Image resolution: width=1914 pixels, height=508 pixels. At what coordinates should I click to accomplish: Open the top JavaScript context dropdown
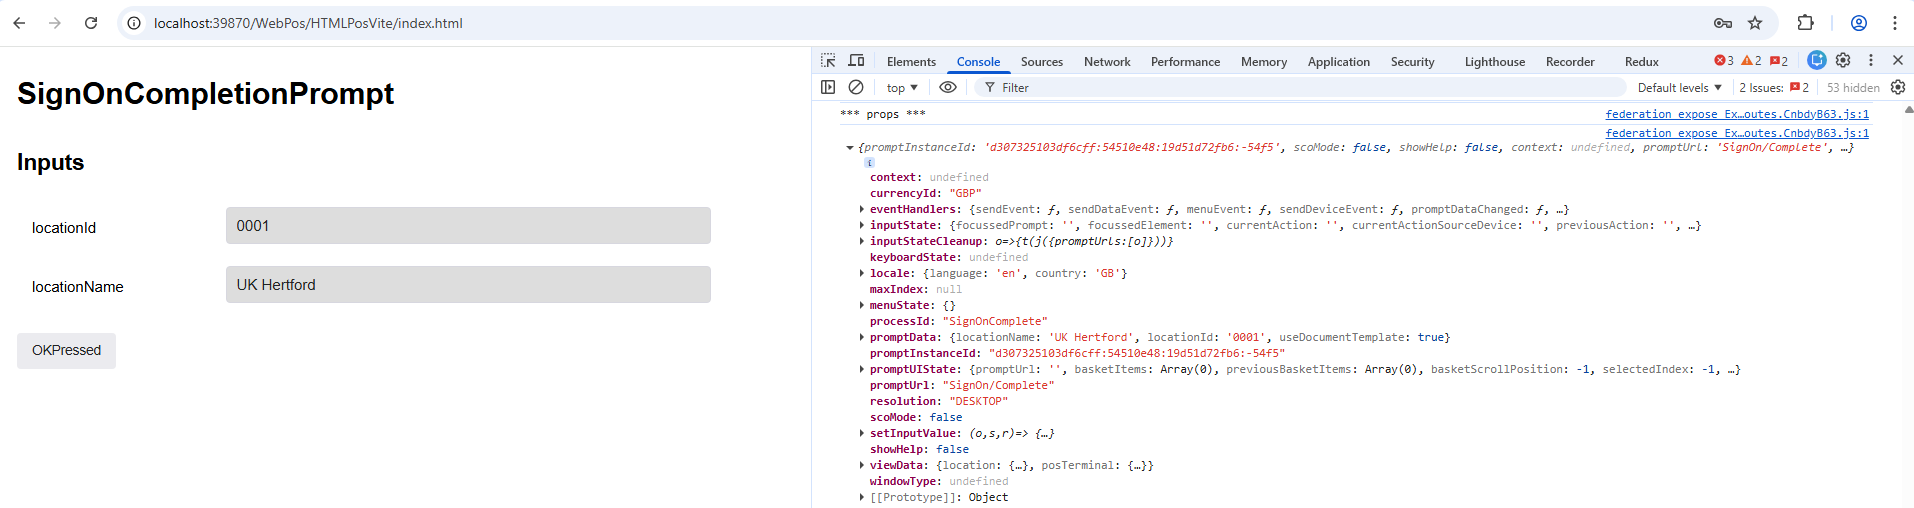[x=901, y=88]
